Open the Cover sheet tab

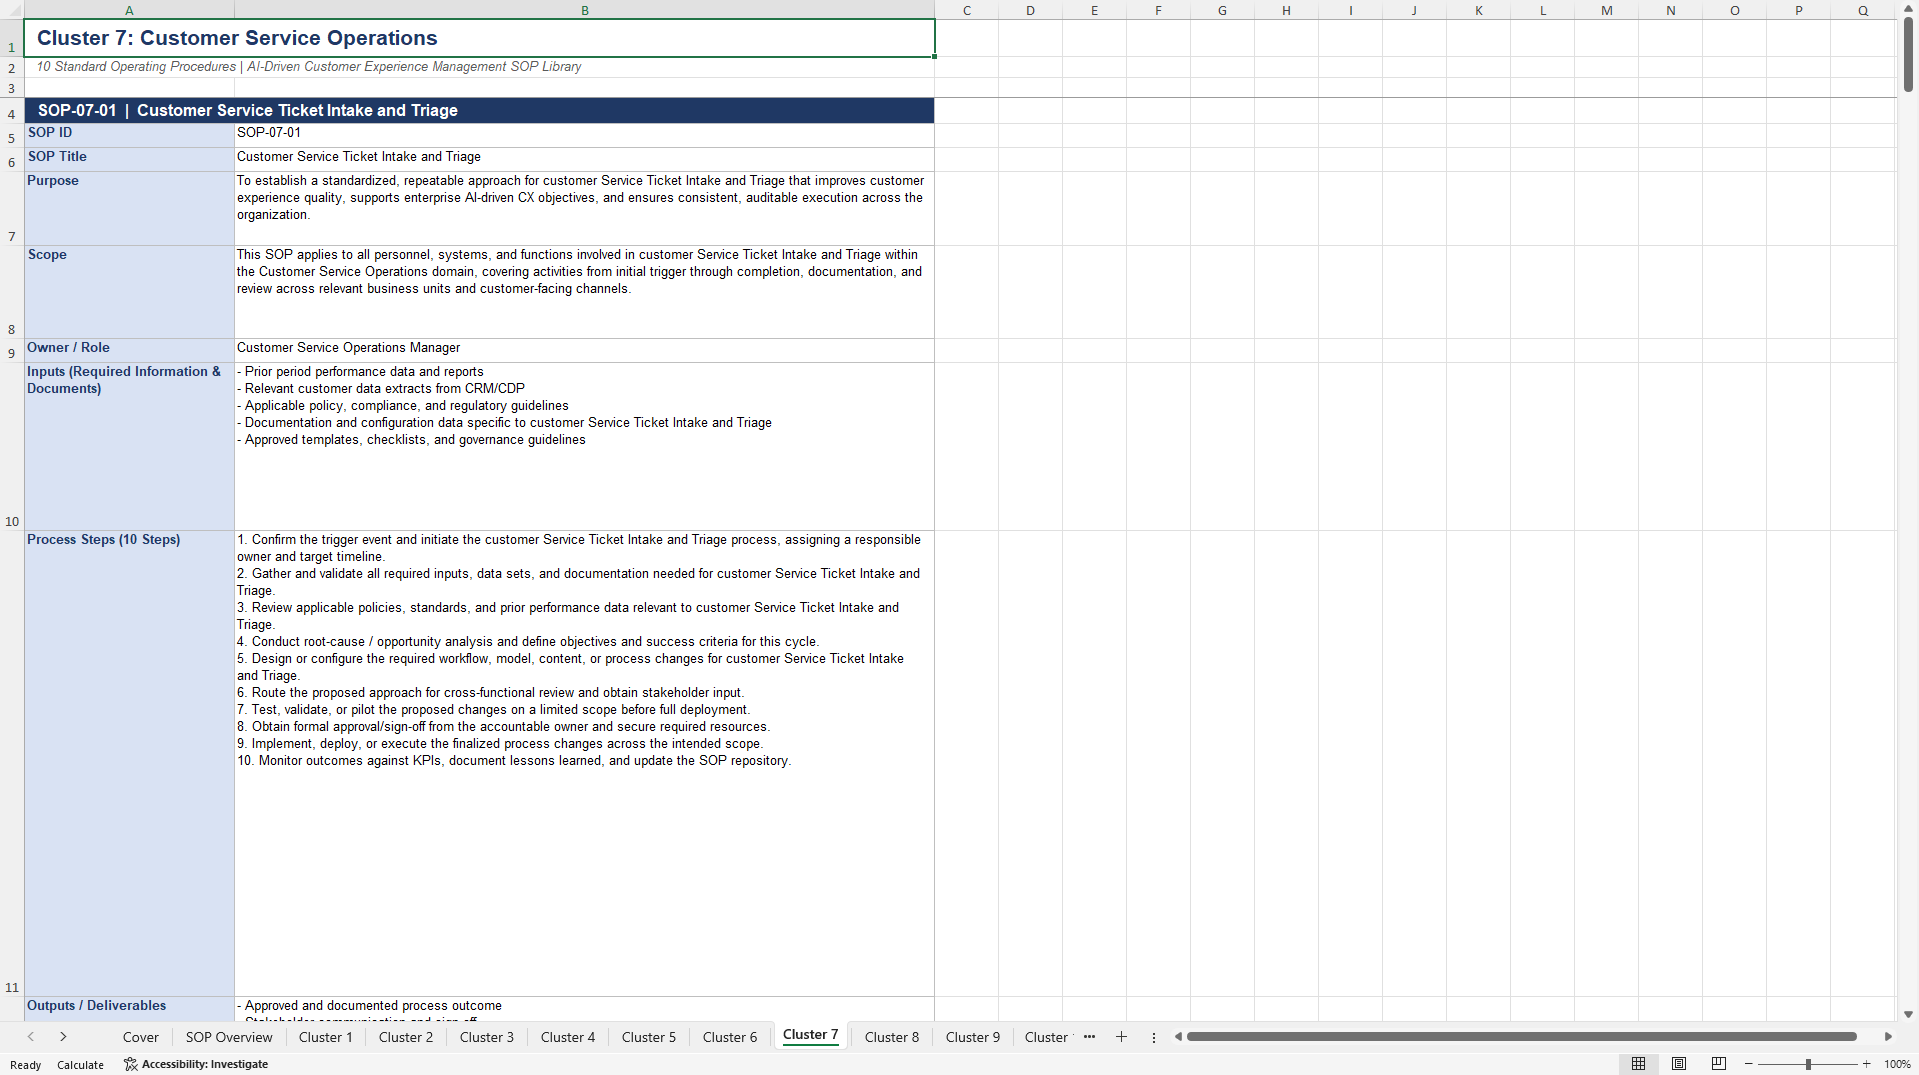(141, 1037)
